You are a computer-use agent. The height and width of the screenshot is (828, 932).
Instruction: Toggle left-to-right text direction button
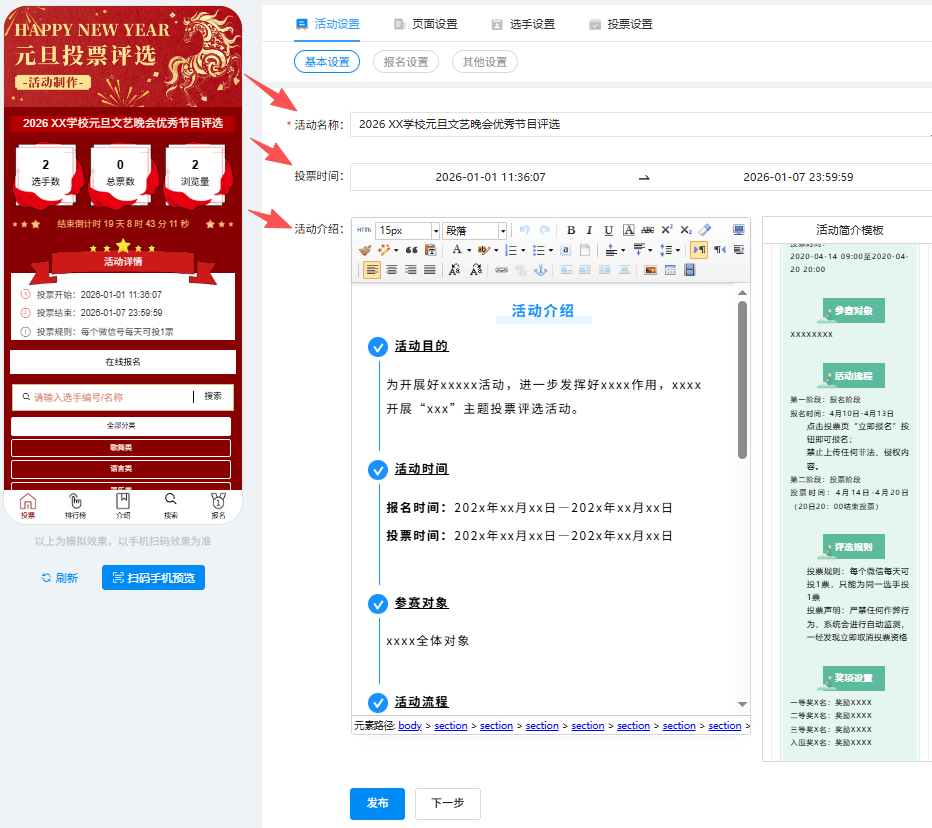click(x=699, y=250)
